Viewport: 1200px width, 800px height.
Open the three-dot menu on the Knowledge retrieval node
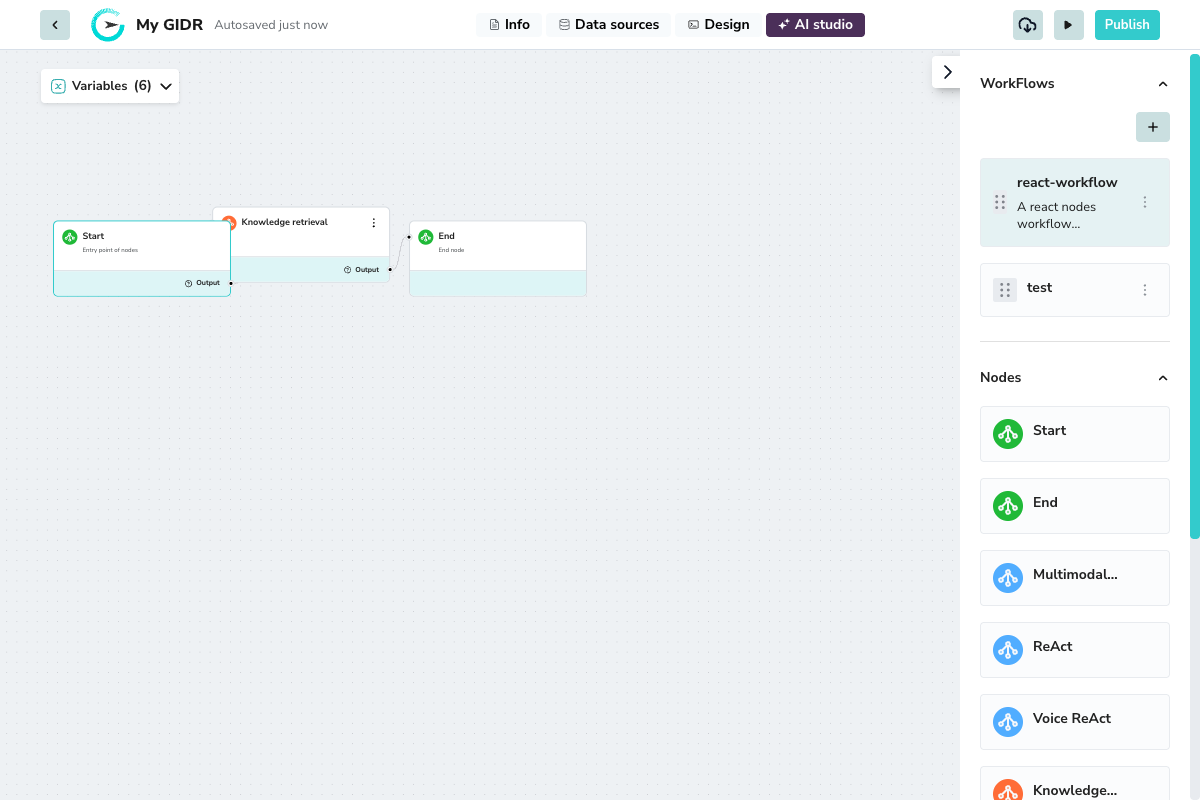[x=374, y=222]
